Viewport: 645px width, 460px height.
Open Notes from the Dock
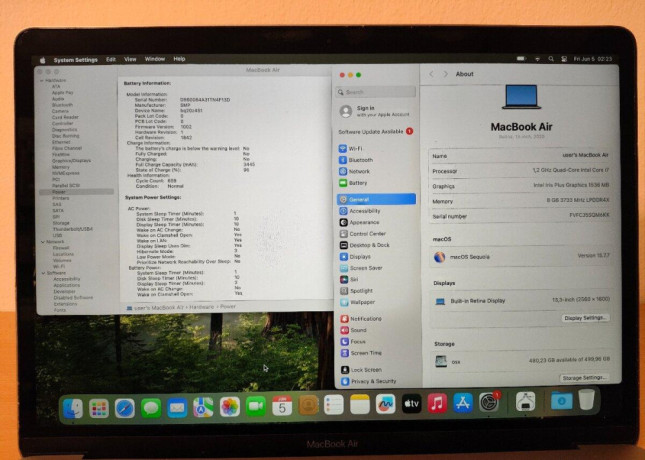click(360, 404)
